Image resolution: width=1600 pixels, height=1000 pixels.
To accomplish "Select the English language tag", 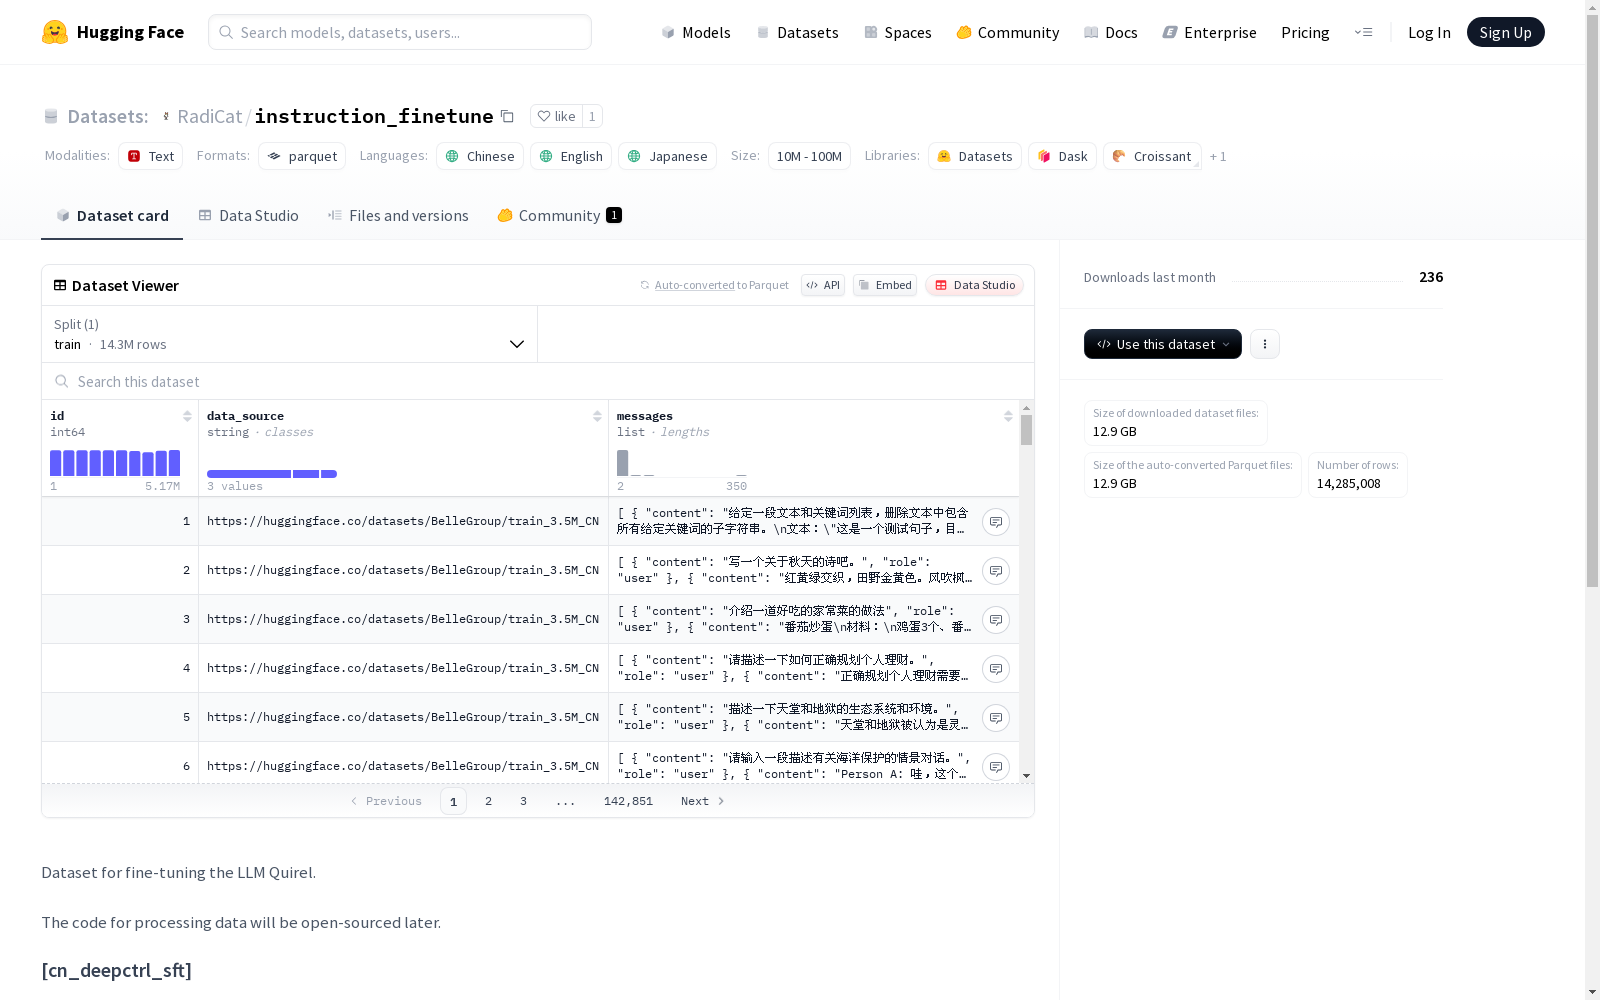I will 571,156.
